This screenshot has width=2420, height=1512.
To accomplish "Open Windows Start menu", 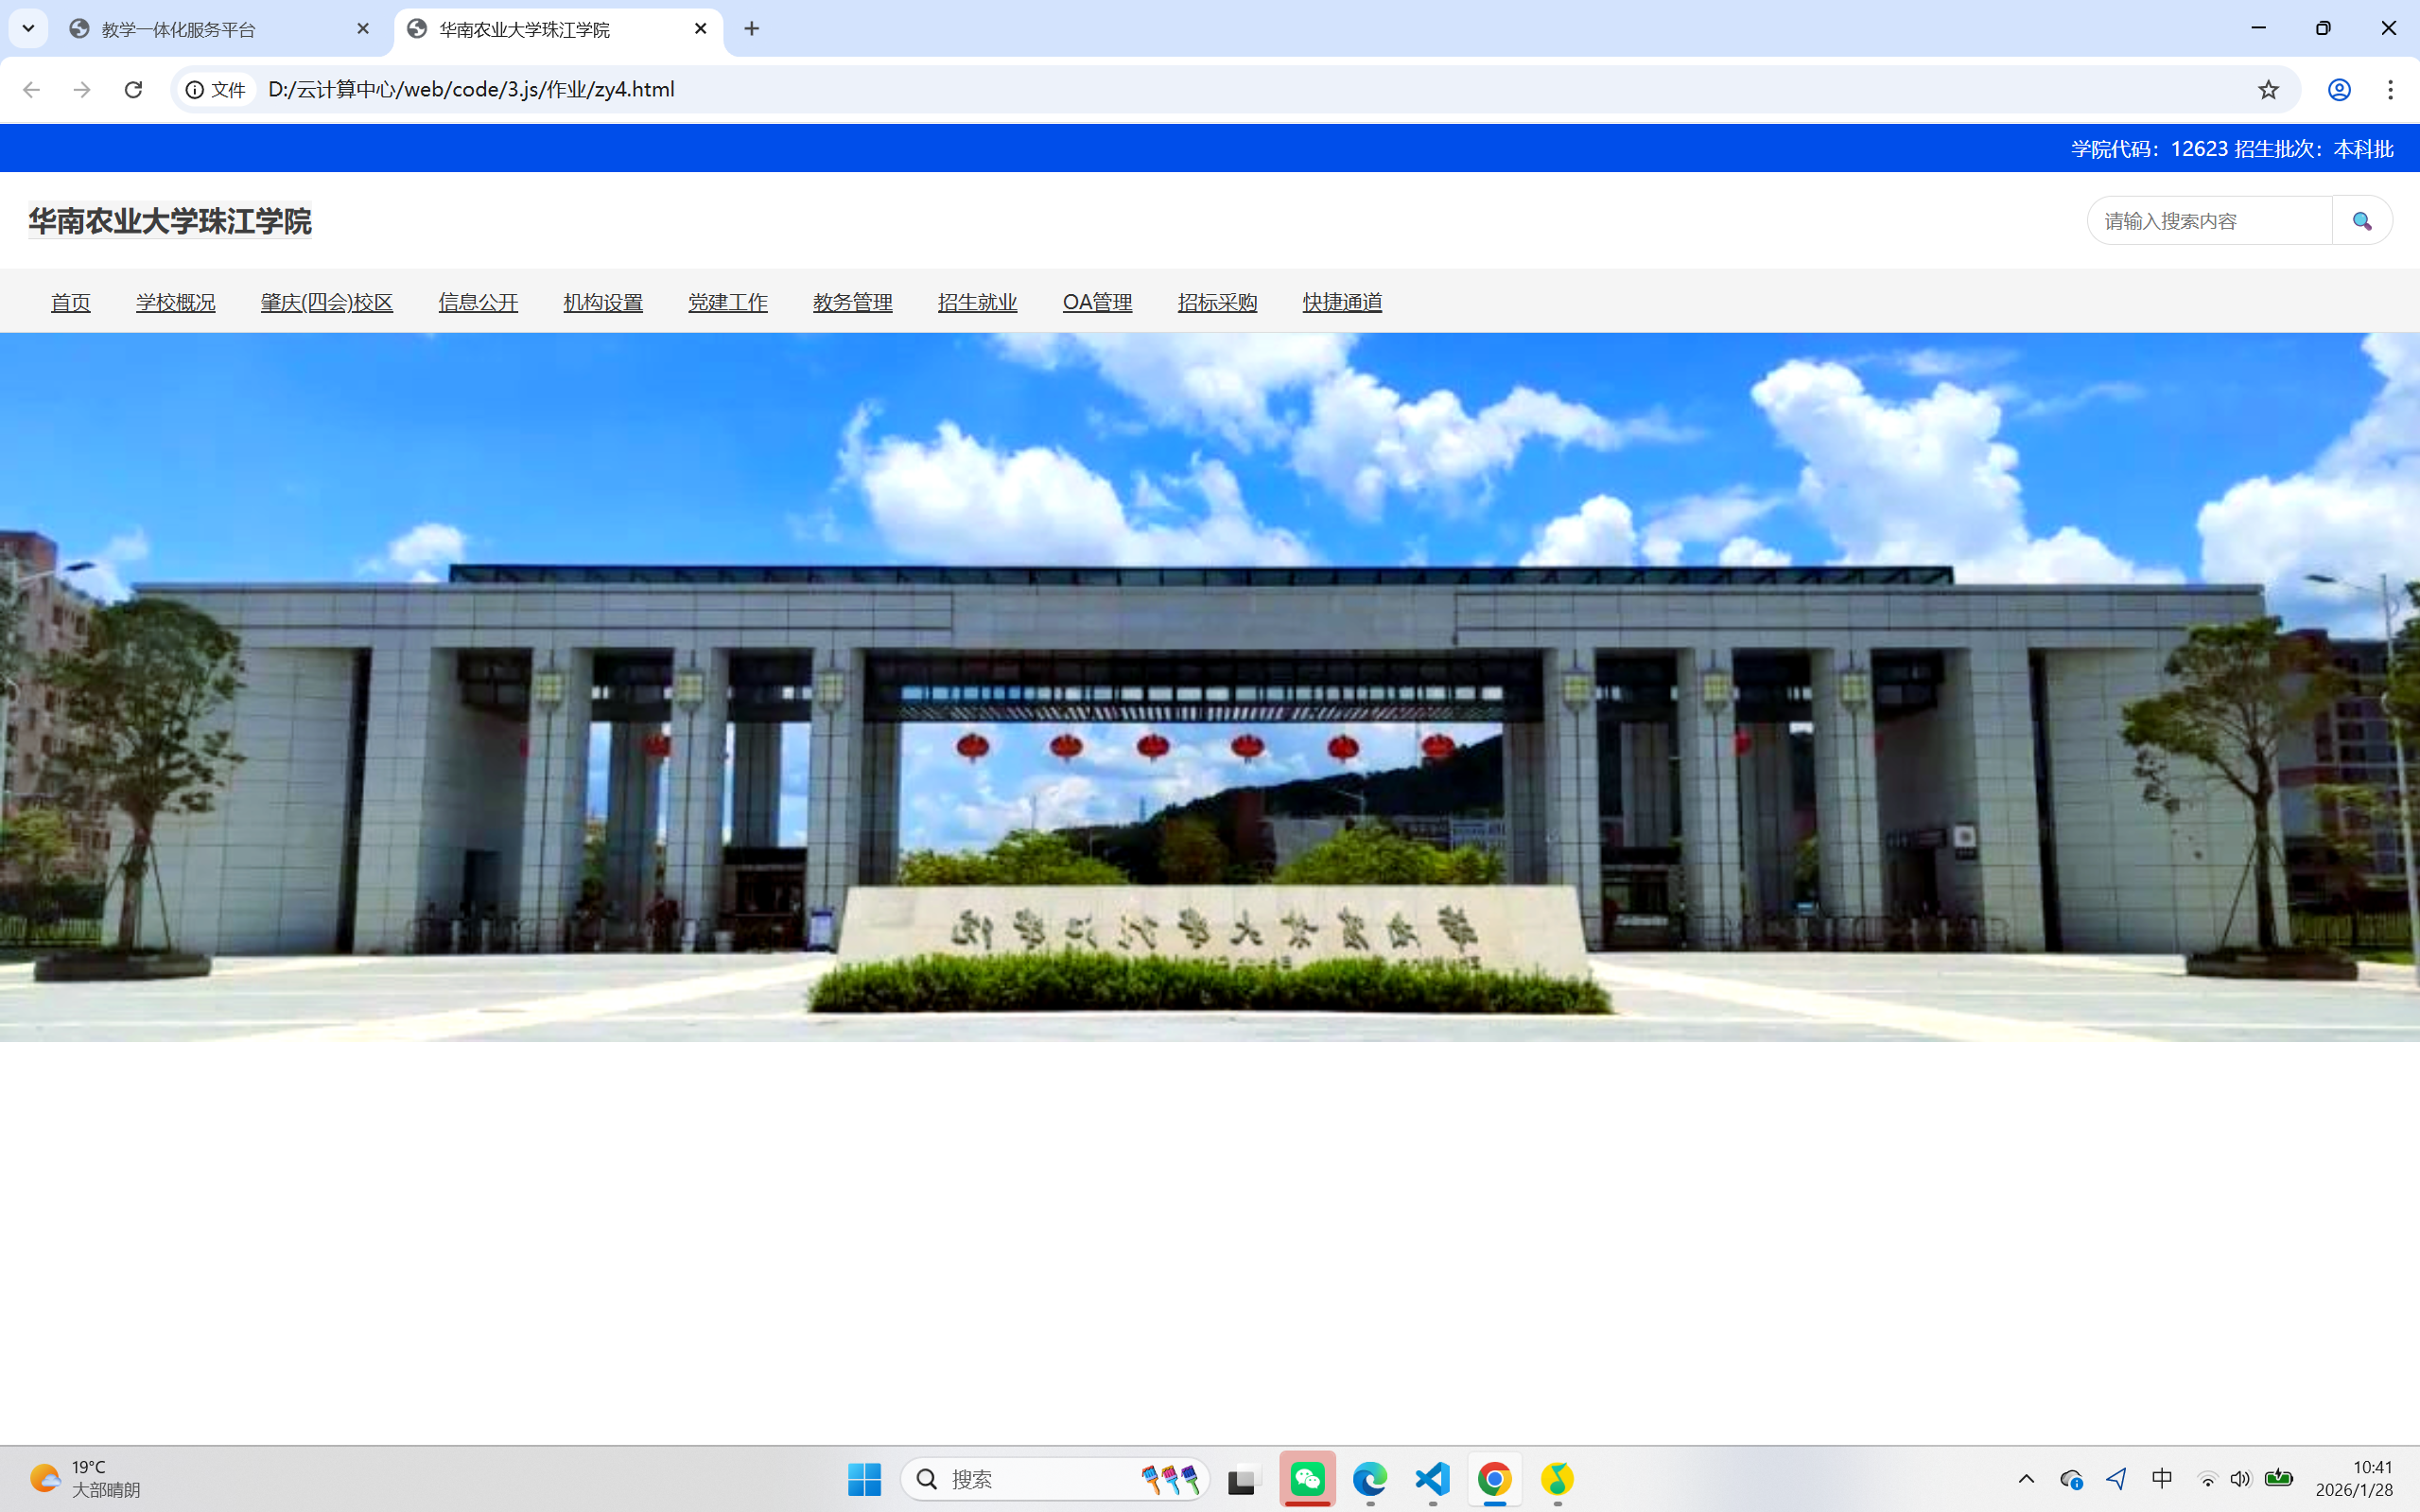I will (864, 1478).
